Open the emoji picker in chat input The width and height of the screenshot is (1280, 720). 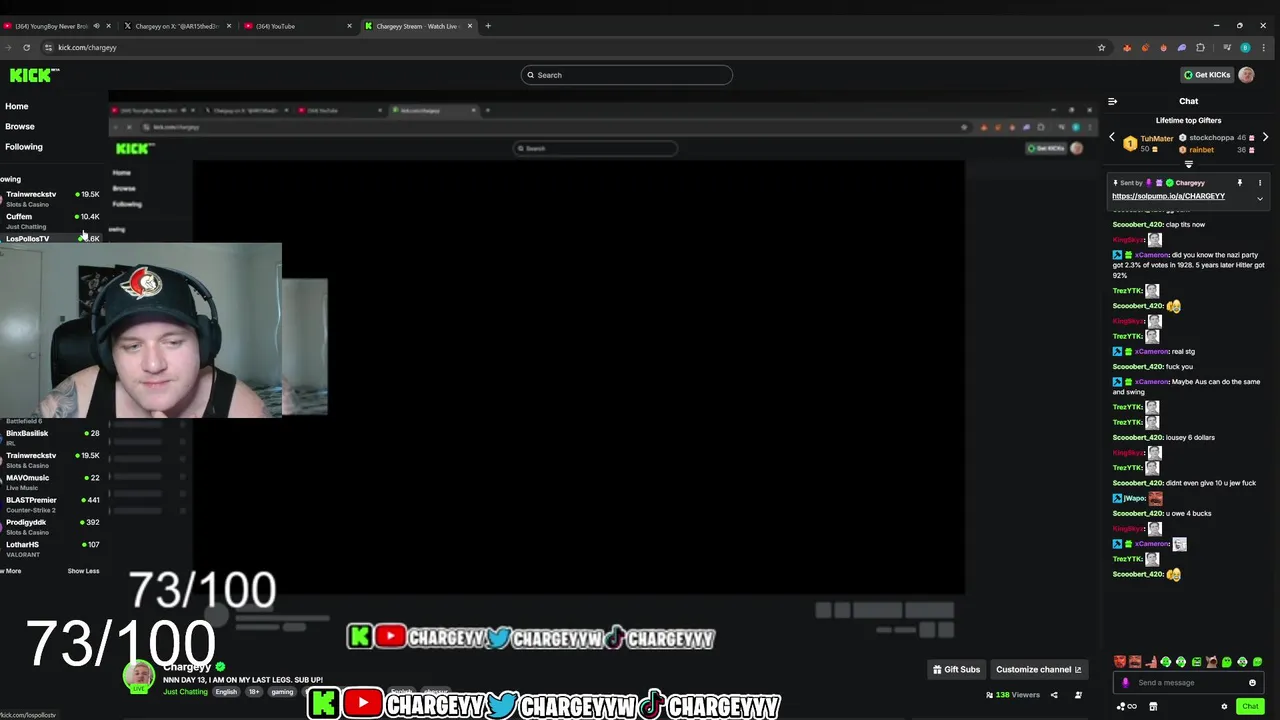click(x=1252, y=683)
